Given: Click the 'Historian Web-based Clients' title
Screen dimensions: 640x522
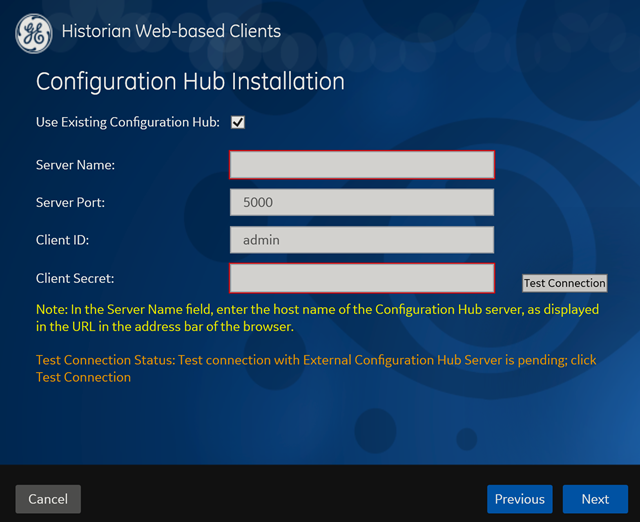Looking at the screenshot, I should point(171,31).
